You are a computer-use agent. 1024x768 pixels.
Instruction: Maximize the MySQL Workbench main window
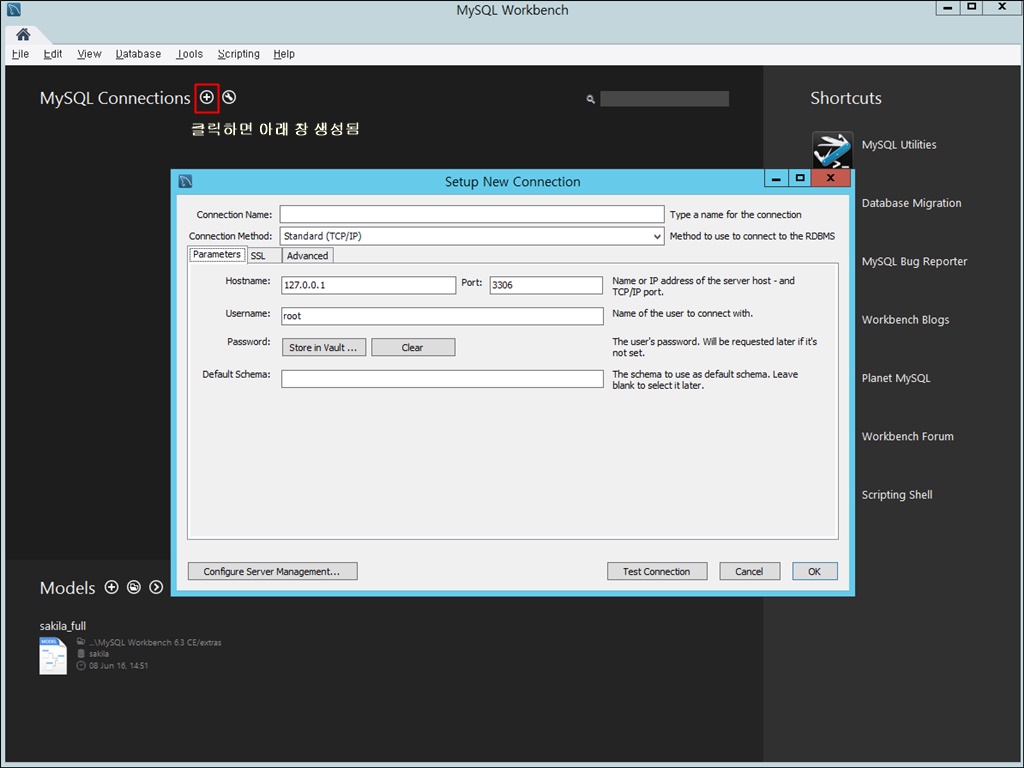point(972,7)
